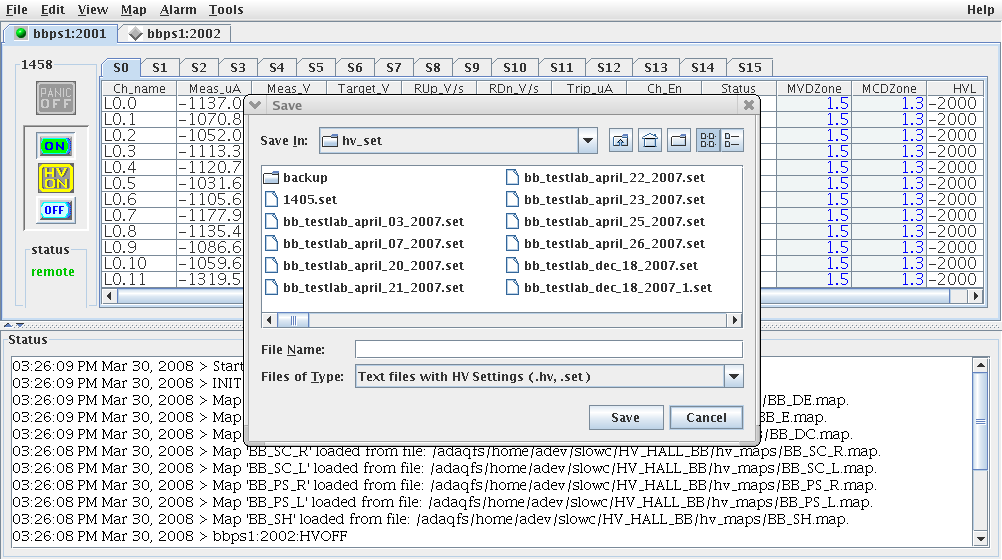The width and height of the screenshot is (1002, 560).
Task: Click table horizontal scroll right arrow
Action: click(x=975, y=296)
